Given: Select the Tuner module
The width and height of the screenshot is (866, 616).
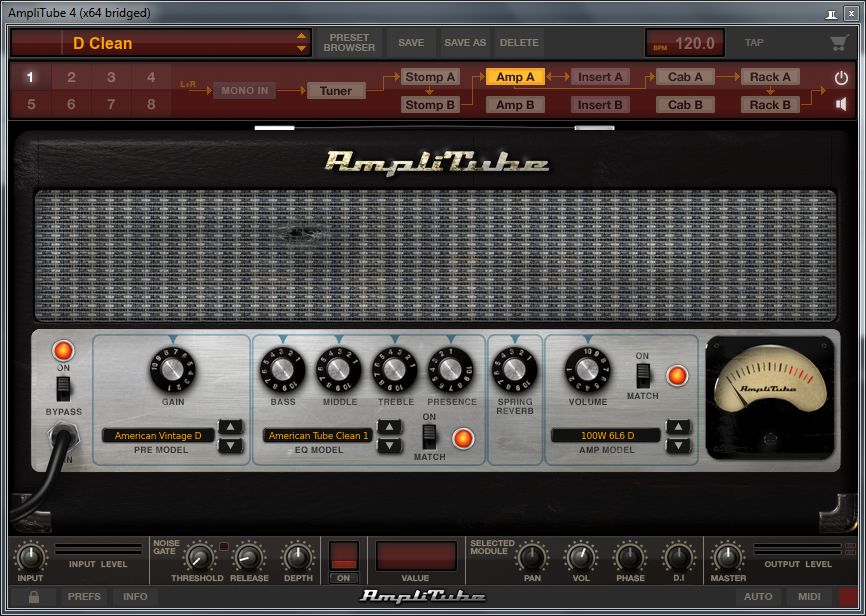Looking at the screenshot, I should pos(336,91).
